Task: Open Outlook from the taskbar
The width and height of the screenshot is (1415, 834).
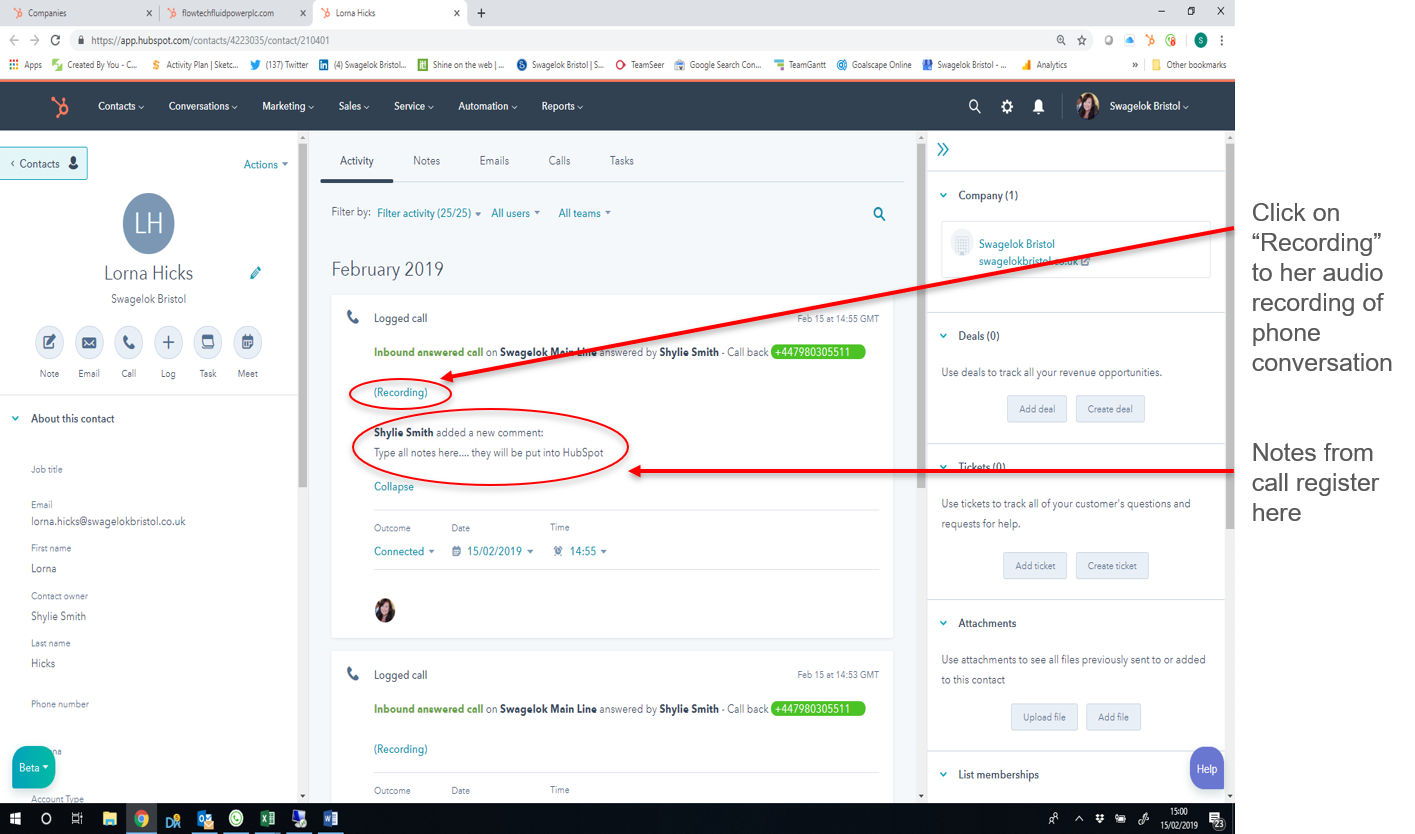Action: click(x=205, y=818)
